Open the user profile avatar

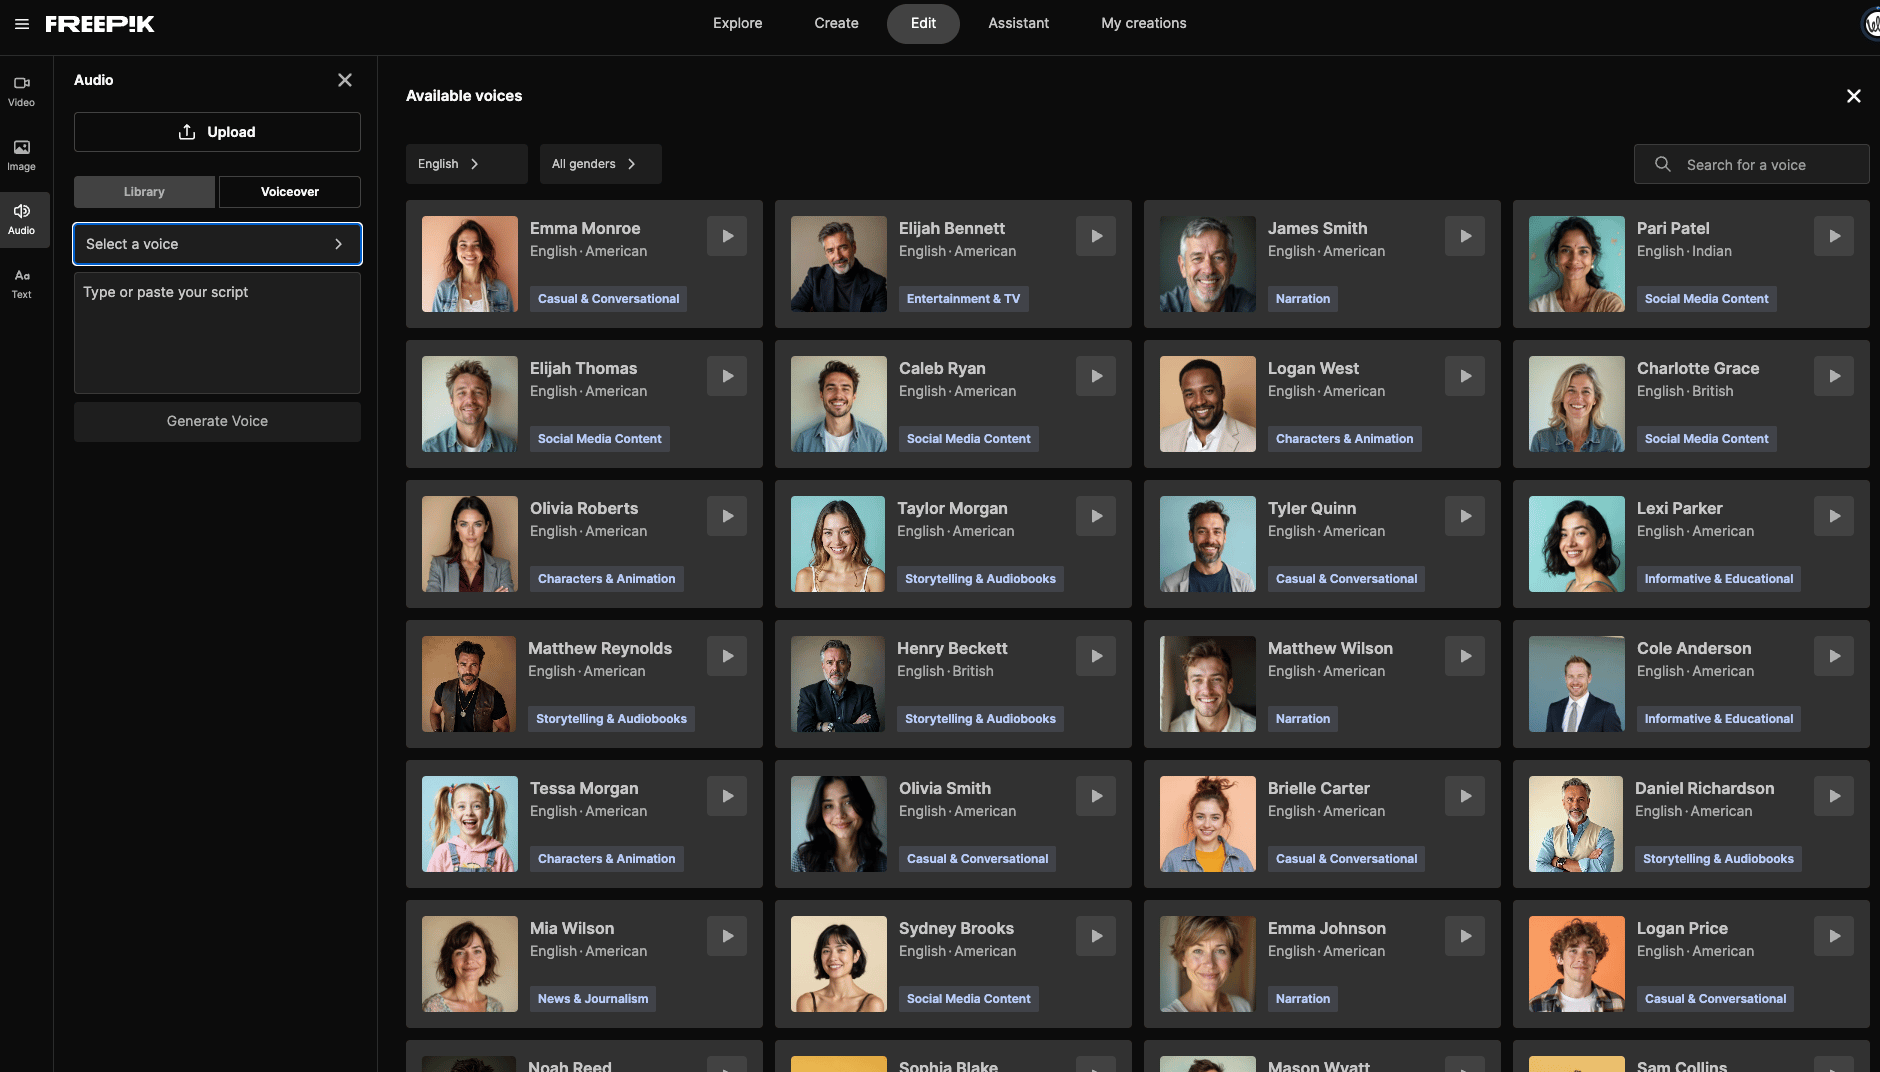point(1871,24)
